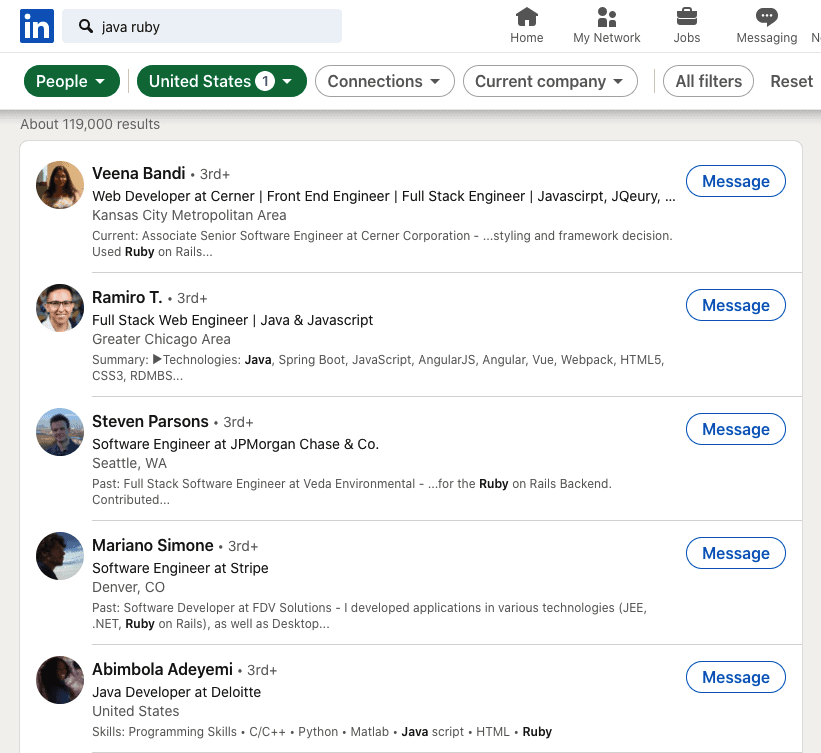The width and height of the screenshot is (821, 753).
Task: Open Messaging chat bubble icon
Action: [x=766, y=17]
